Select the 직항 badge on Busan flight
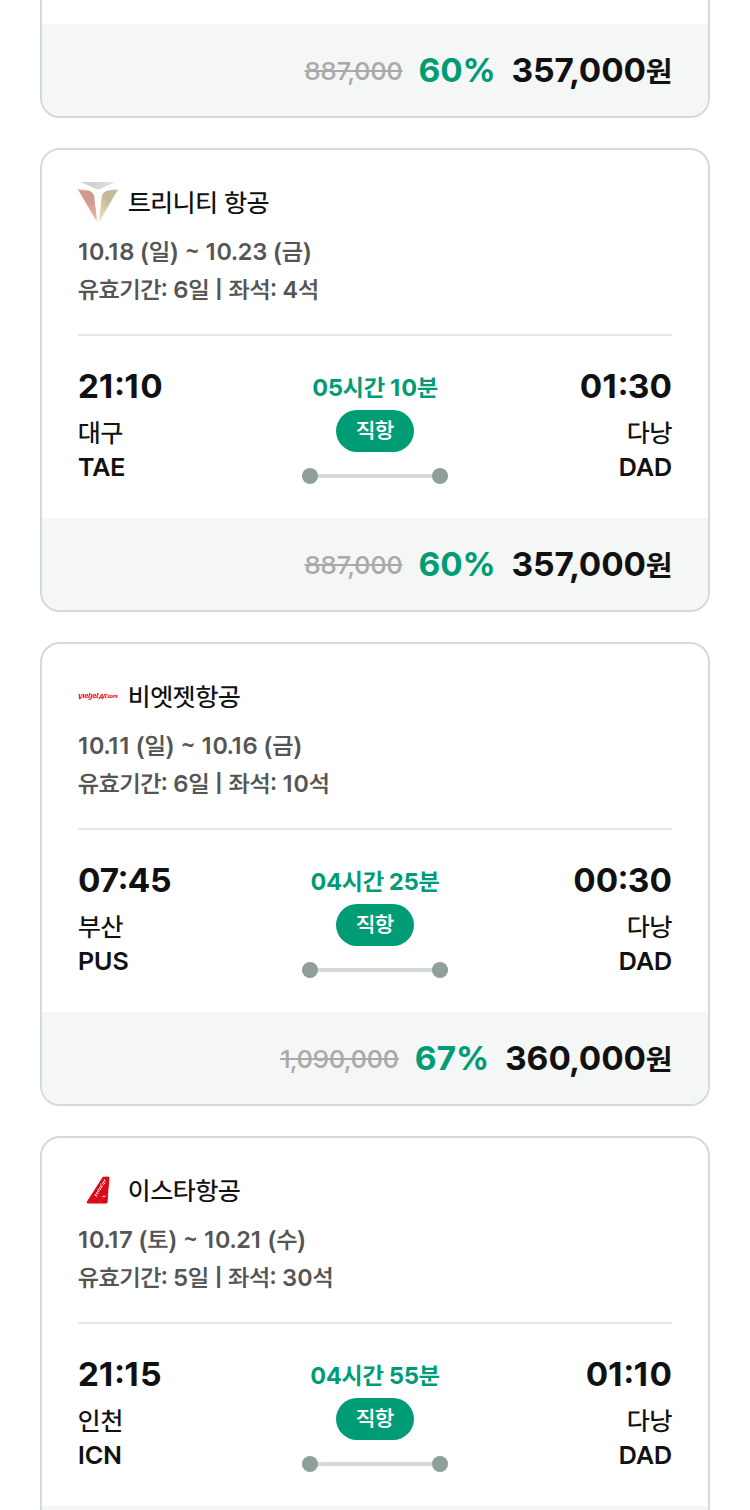The height and width of the screenshot is (1510, 750). (375, 925)
